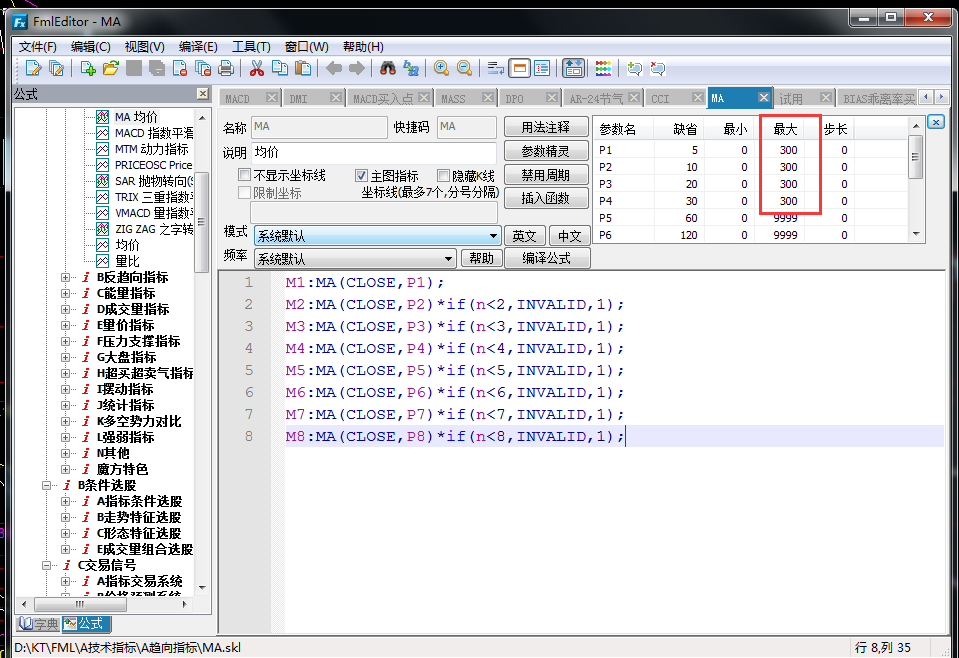959x658 pixels.
Task: Click the 插入函数 button
Action: 546,198
